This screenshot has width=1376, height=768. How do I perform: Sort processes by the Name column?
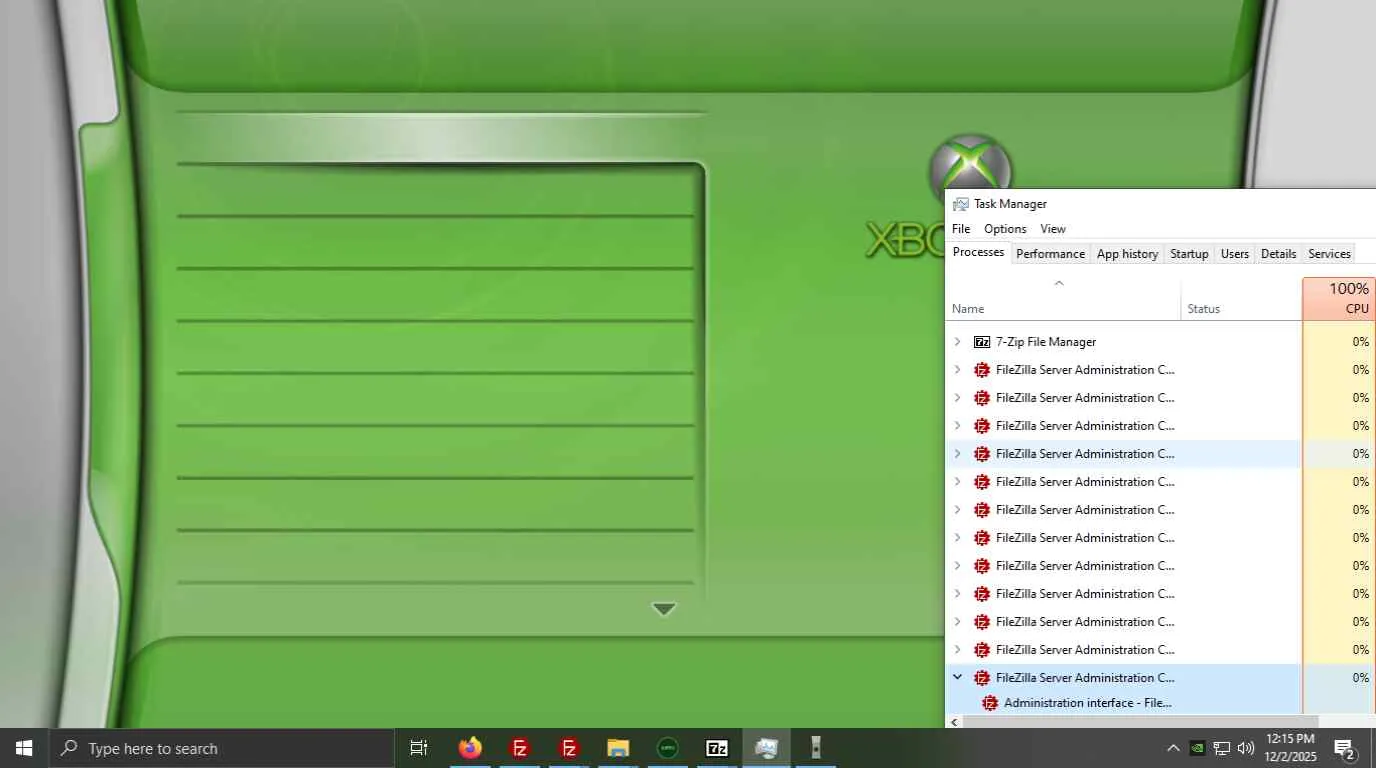point(1063,299)
